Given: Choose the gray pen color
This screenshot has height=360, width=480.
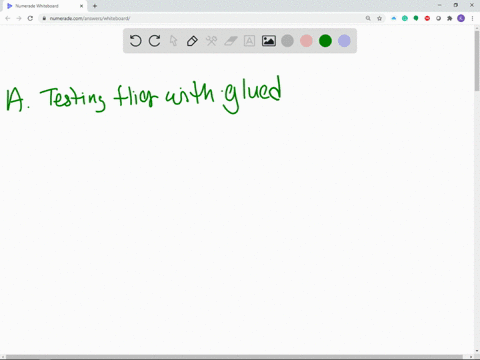Looking at the screenshot, I should (287, 41).
